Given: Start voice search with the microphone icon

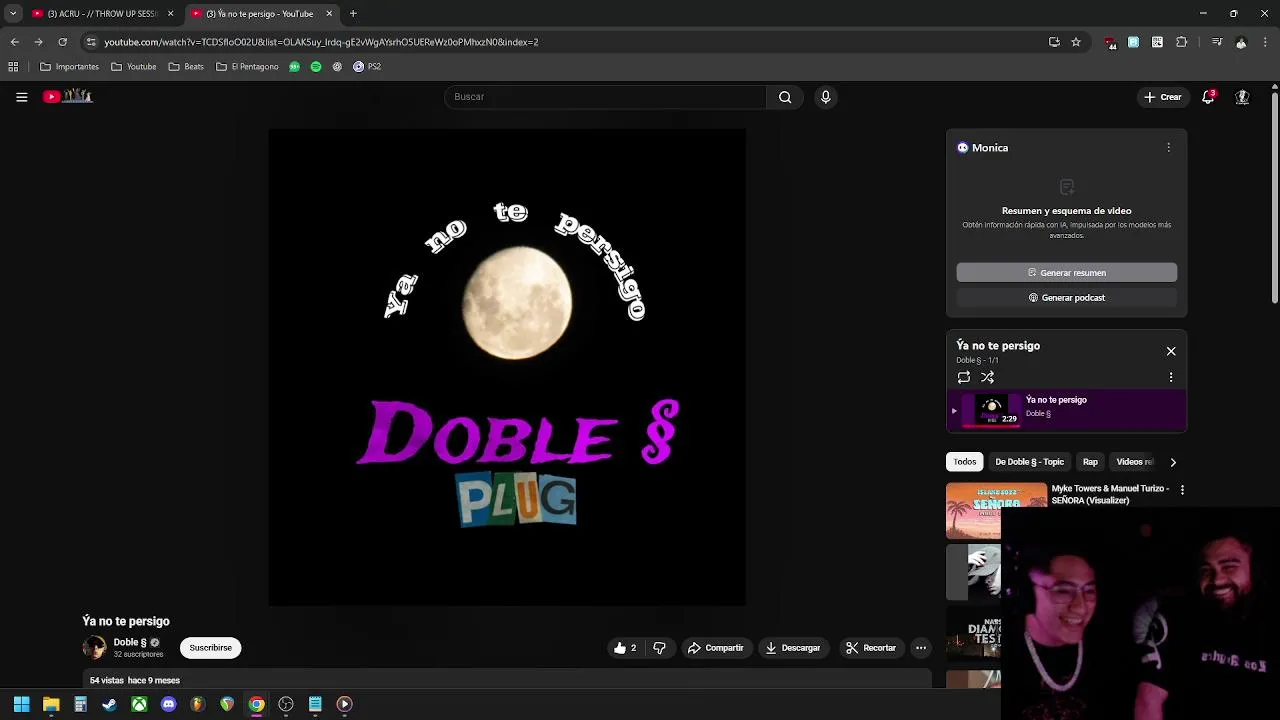Looking at the screenshot, I should click(x=825, y=97).
